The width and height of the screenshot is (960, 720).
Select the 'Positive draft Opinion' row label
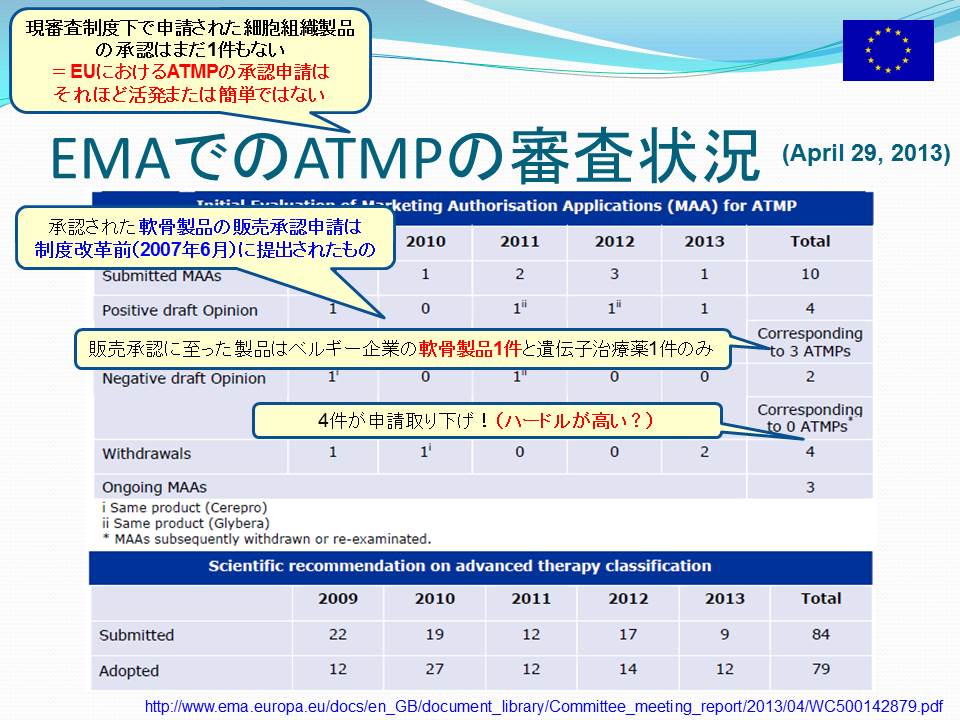179,310
